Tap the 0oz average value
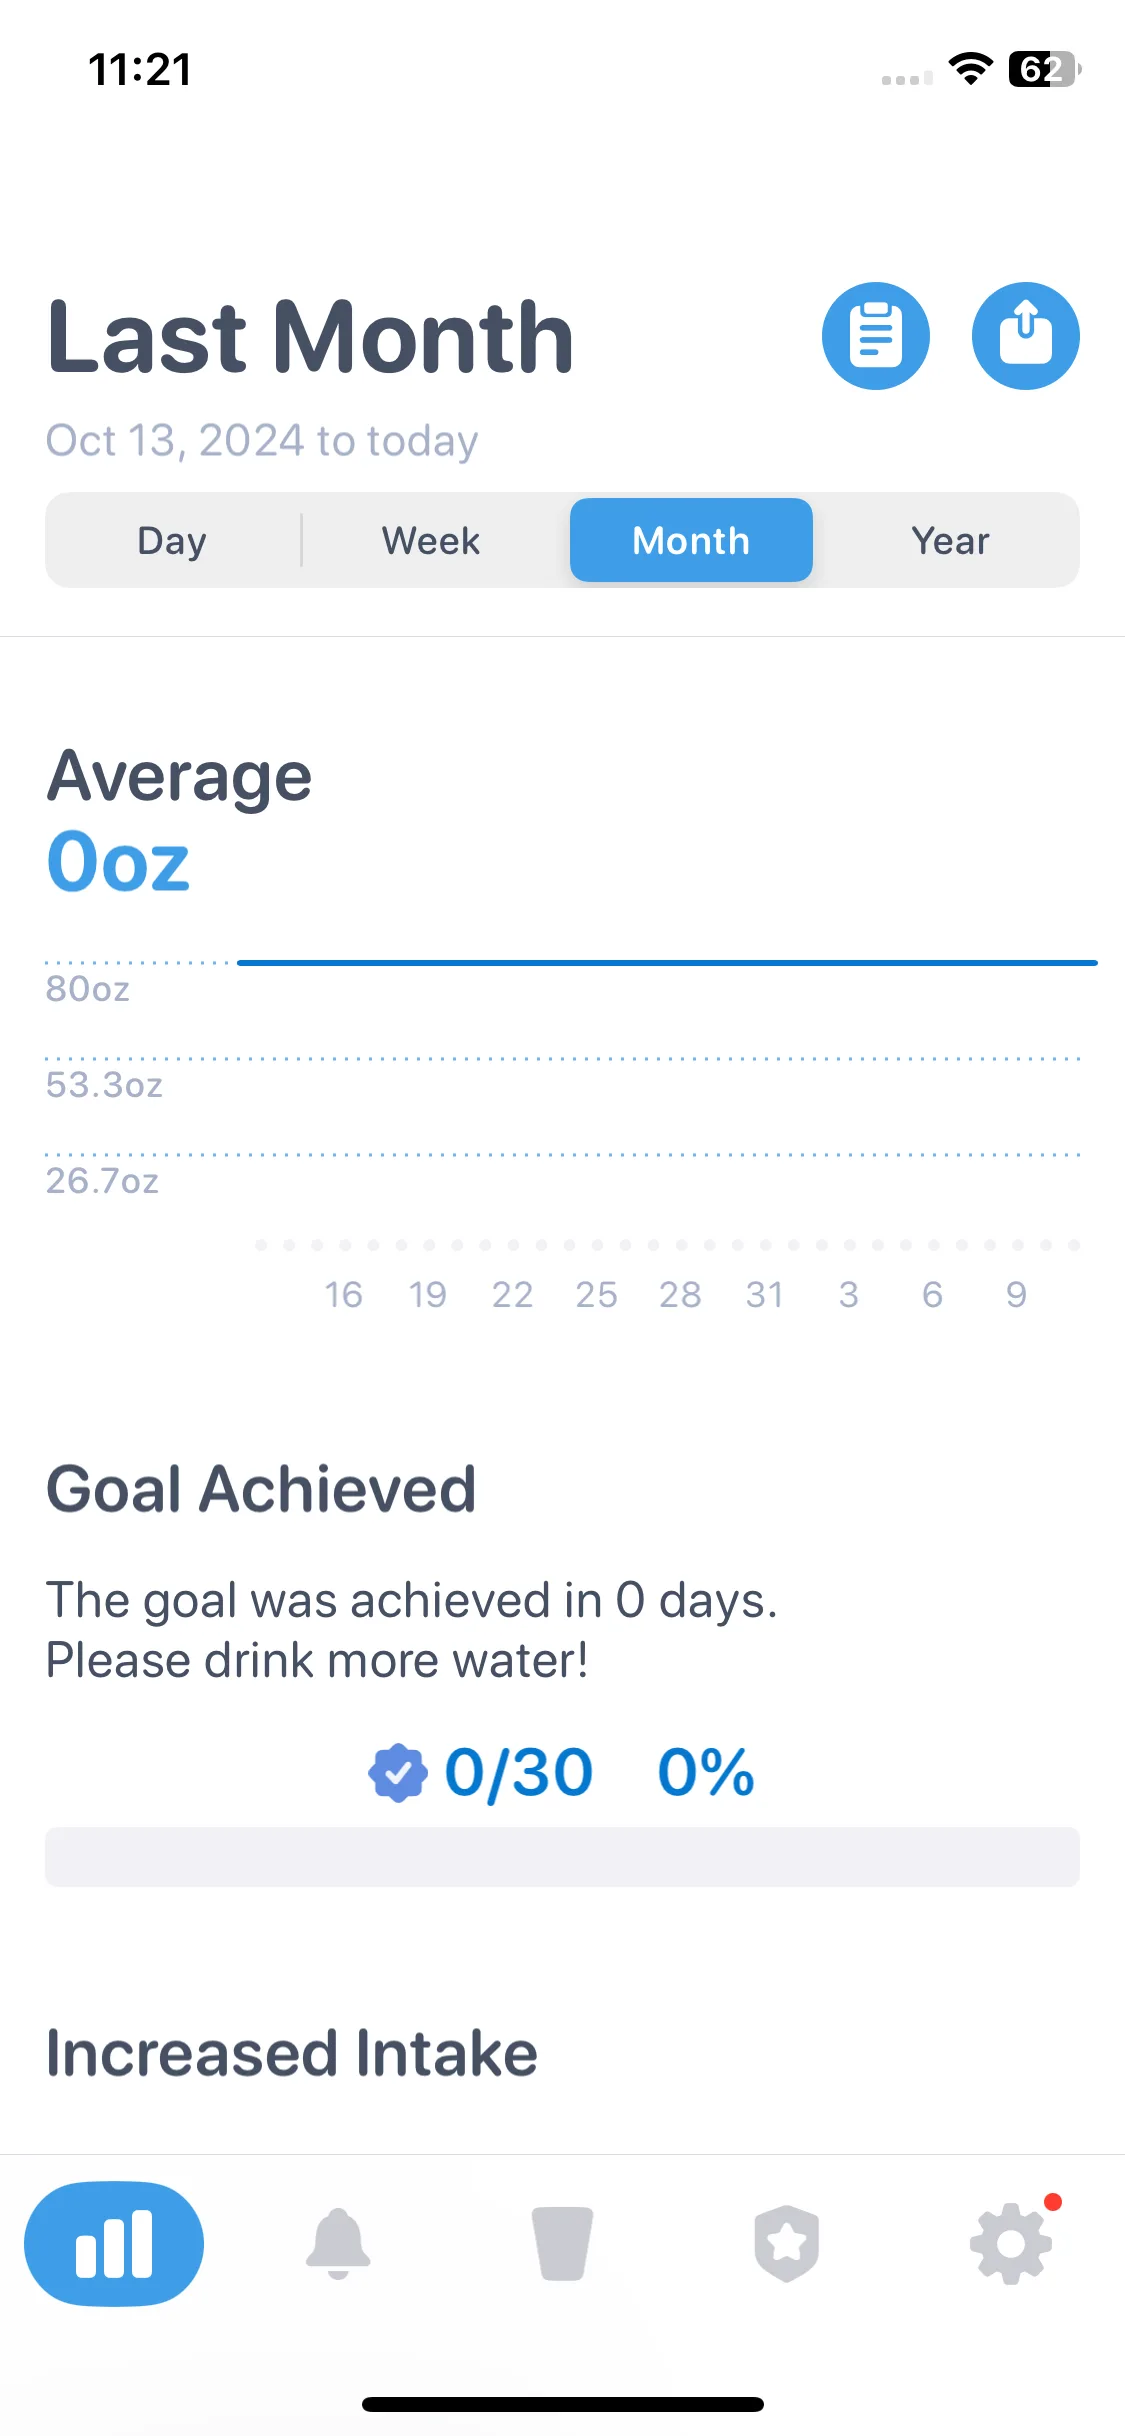Screen dimensions: 1125x2436 (x=118, y=862)
